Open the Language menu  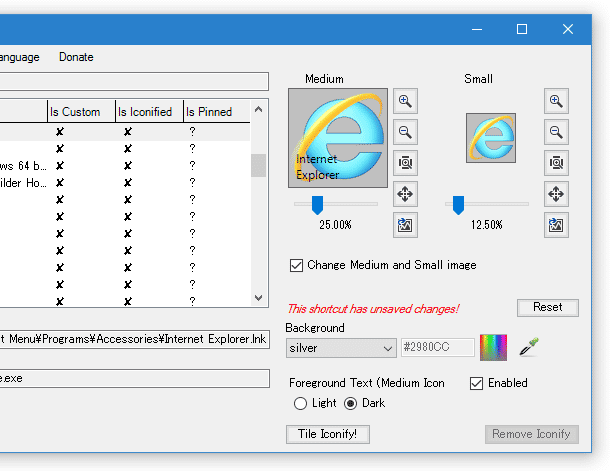[x=19, y=57]
